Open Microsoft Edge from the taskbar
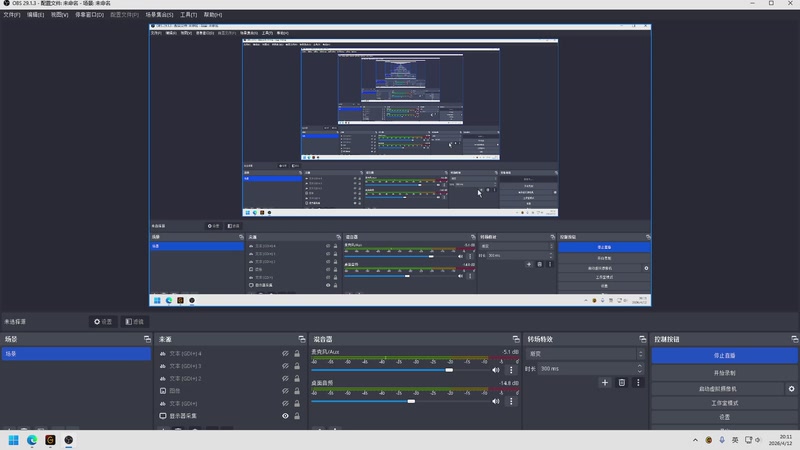This screenshot has width=800, height=450. [x=32, y=440]
